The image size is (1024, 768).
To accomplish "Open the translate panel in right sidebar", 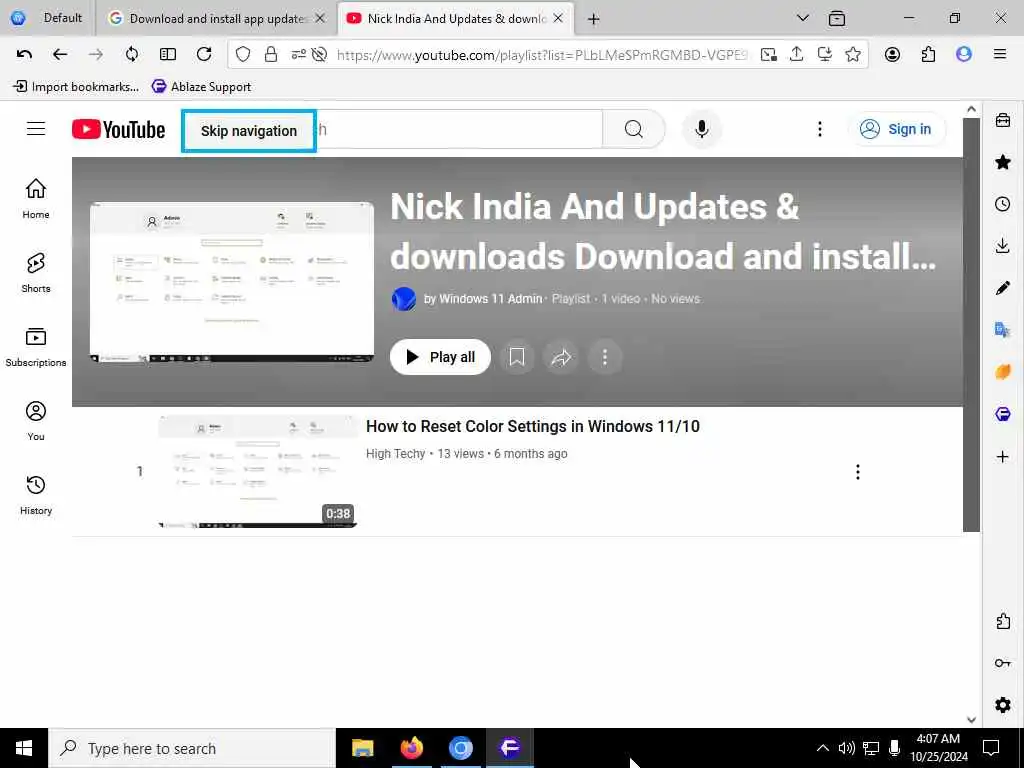I will (1002, 330).
